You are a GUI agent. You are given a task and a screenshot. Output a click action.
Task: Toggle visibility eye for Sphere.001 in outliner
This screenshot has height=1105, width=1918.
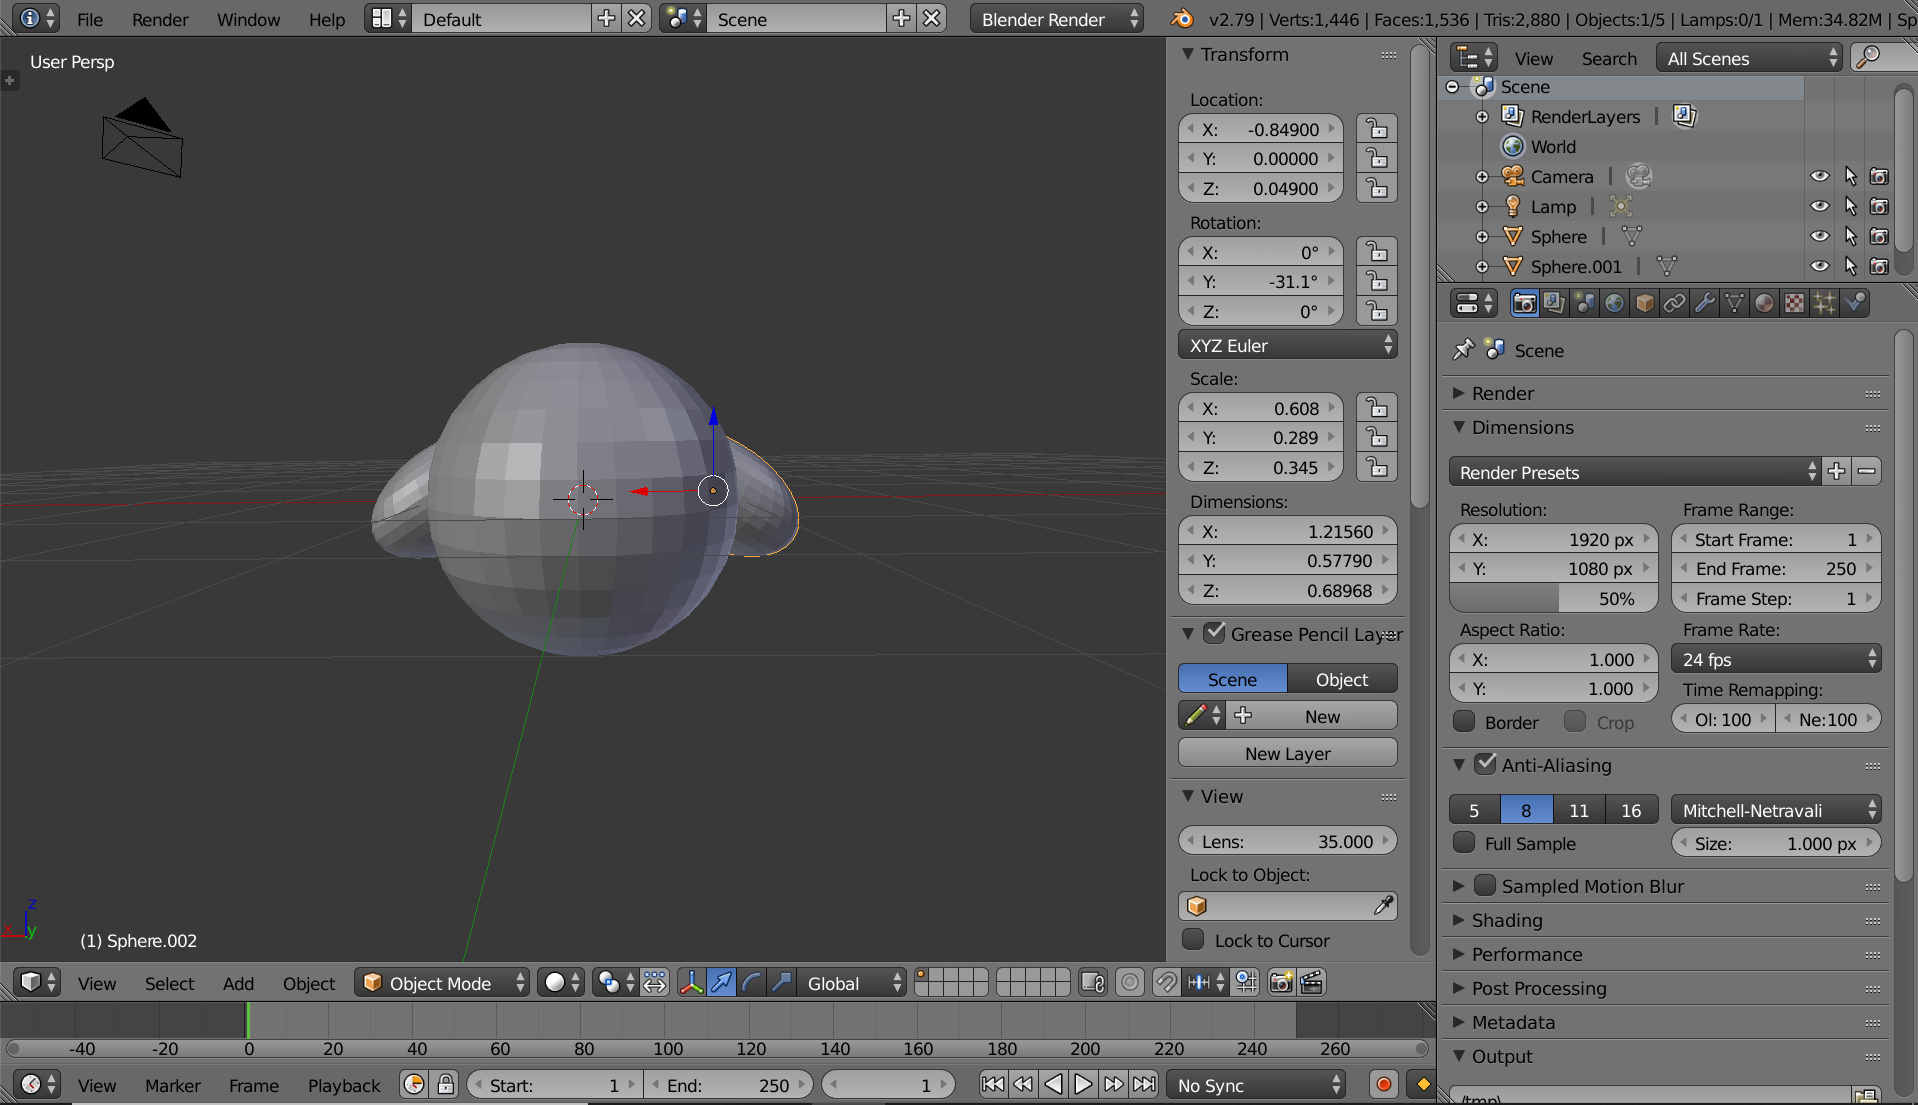[x=1820, y=267]
